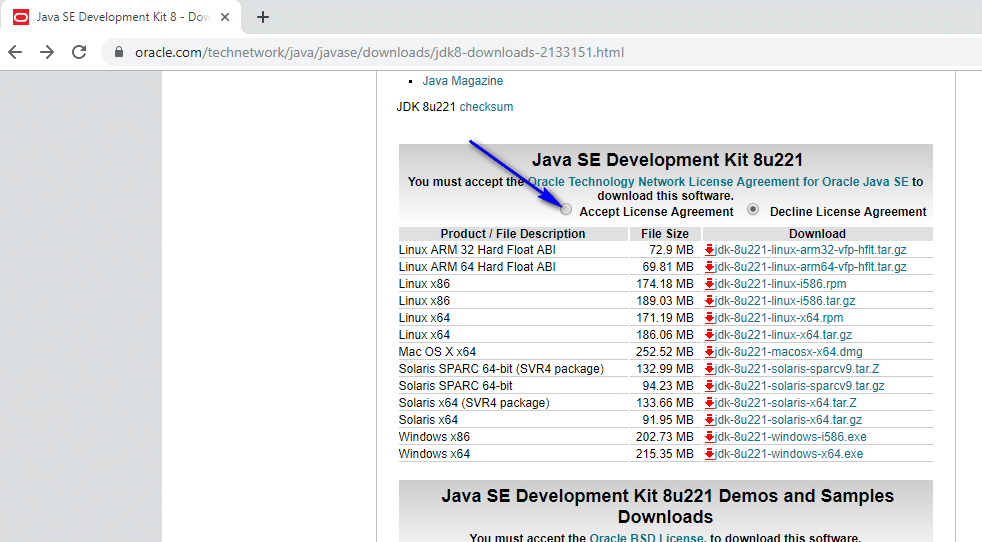Click download arrow for linux-x64.tar.gz
Image resolution: width=982 pixels, height=542 pixels.
tap(710, 335)
